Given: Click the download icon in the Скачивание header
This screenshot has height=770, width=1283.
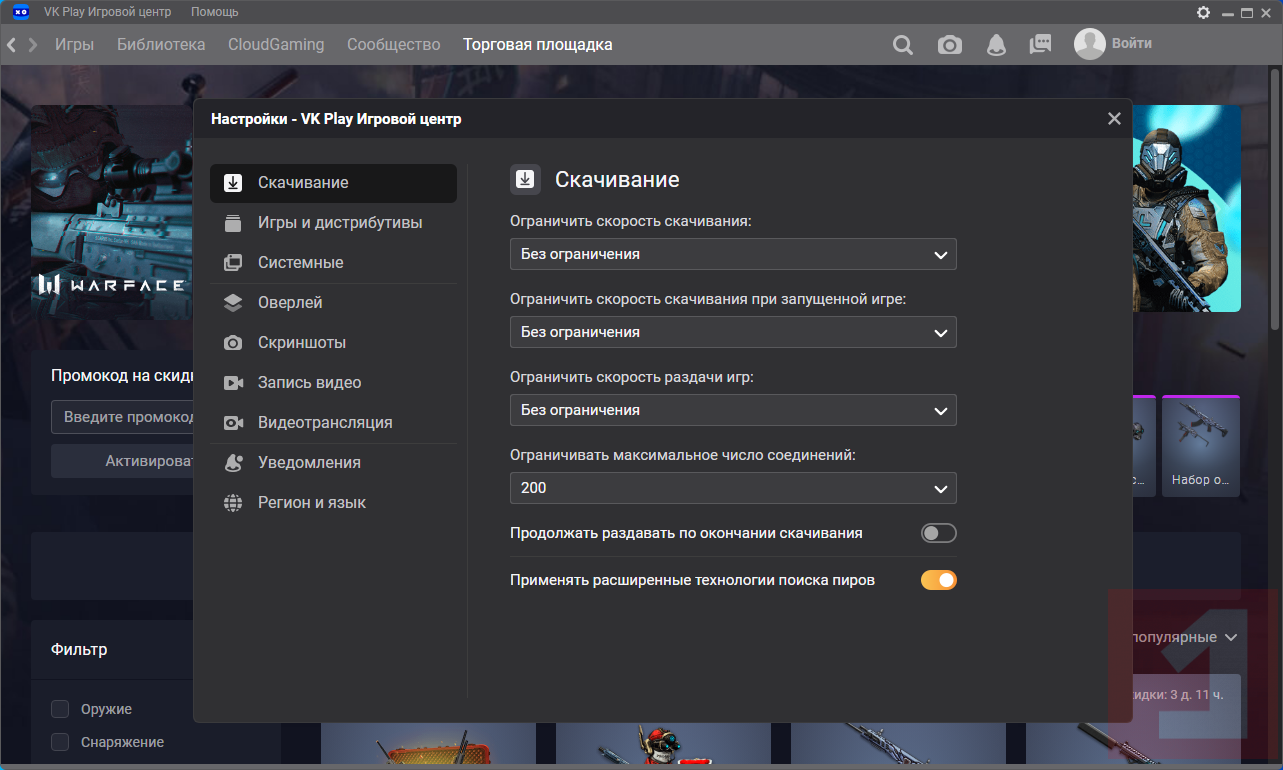Looking at the screenshot, I should 525,180.
